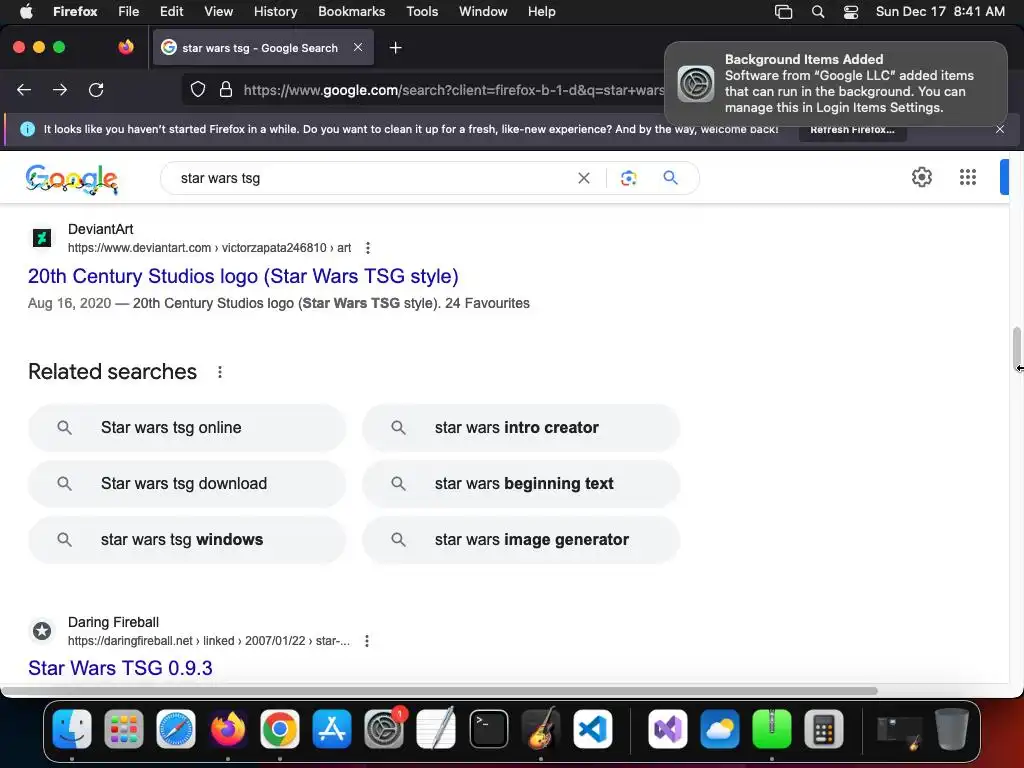This screenshot has height=768, width=1024.
Task: Open the three-dot menu for Daring Fireball result
Action: coord(367,641)
